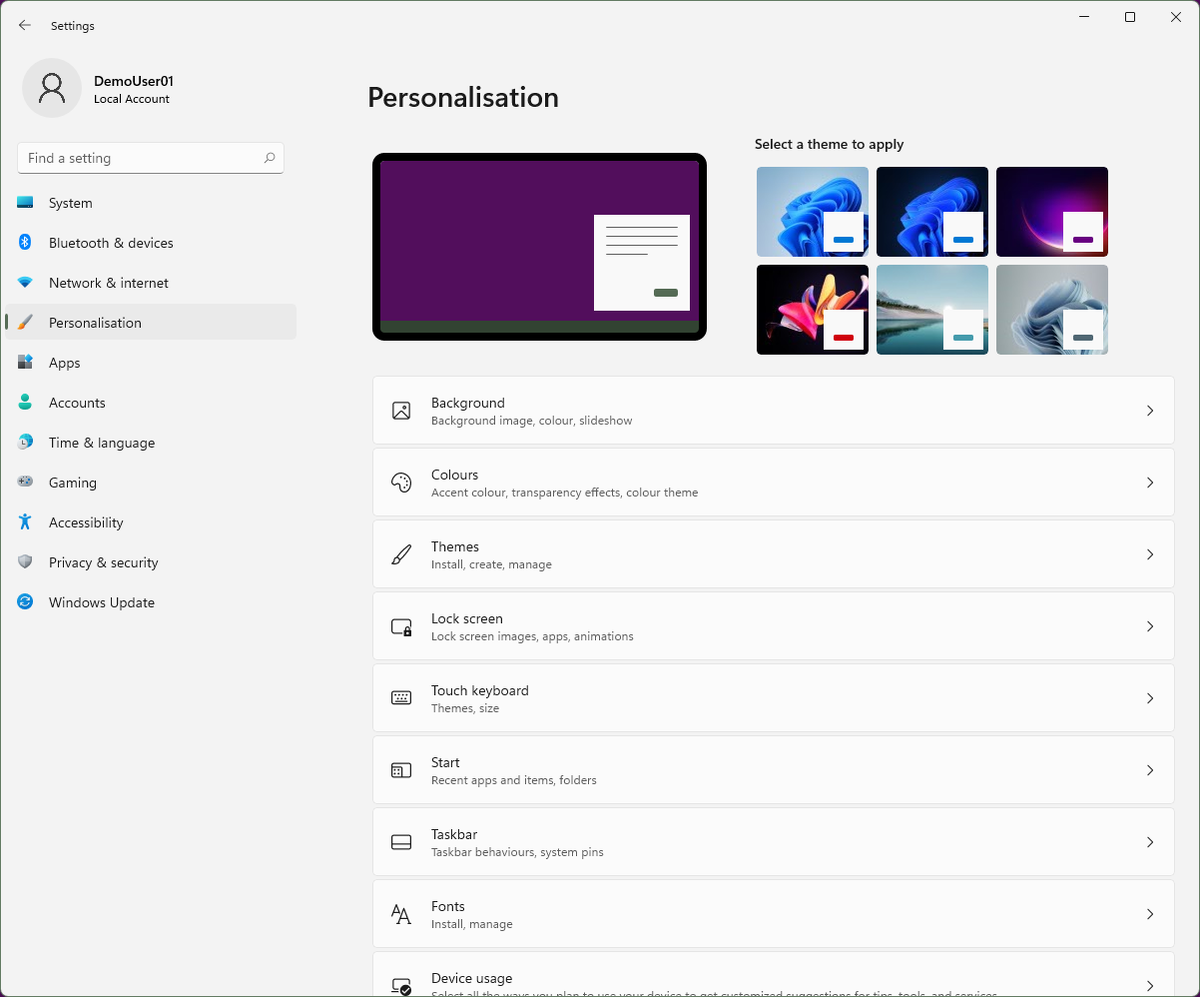Screen dimensions: 1200x997
Task: Select Time & language label in sidebar
Action: pos(102,443)
